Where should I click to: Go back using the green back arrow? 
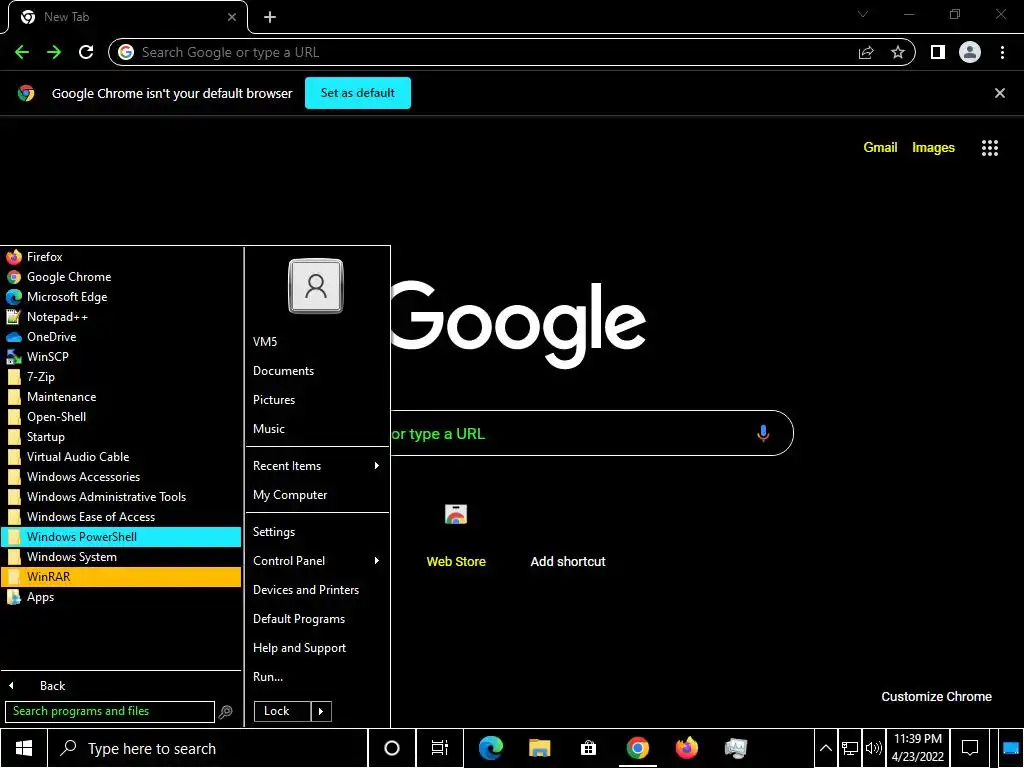pyautogui.click(x=22, y=52)
